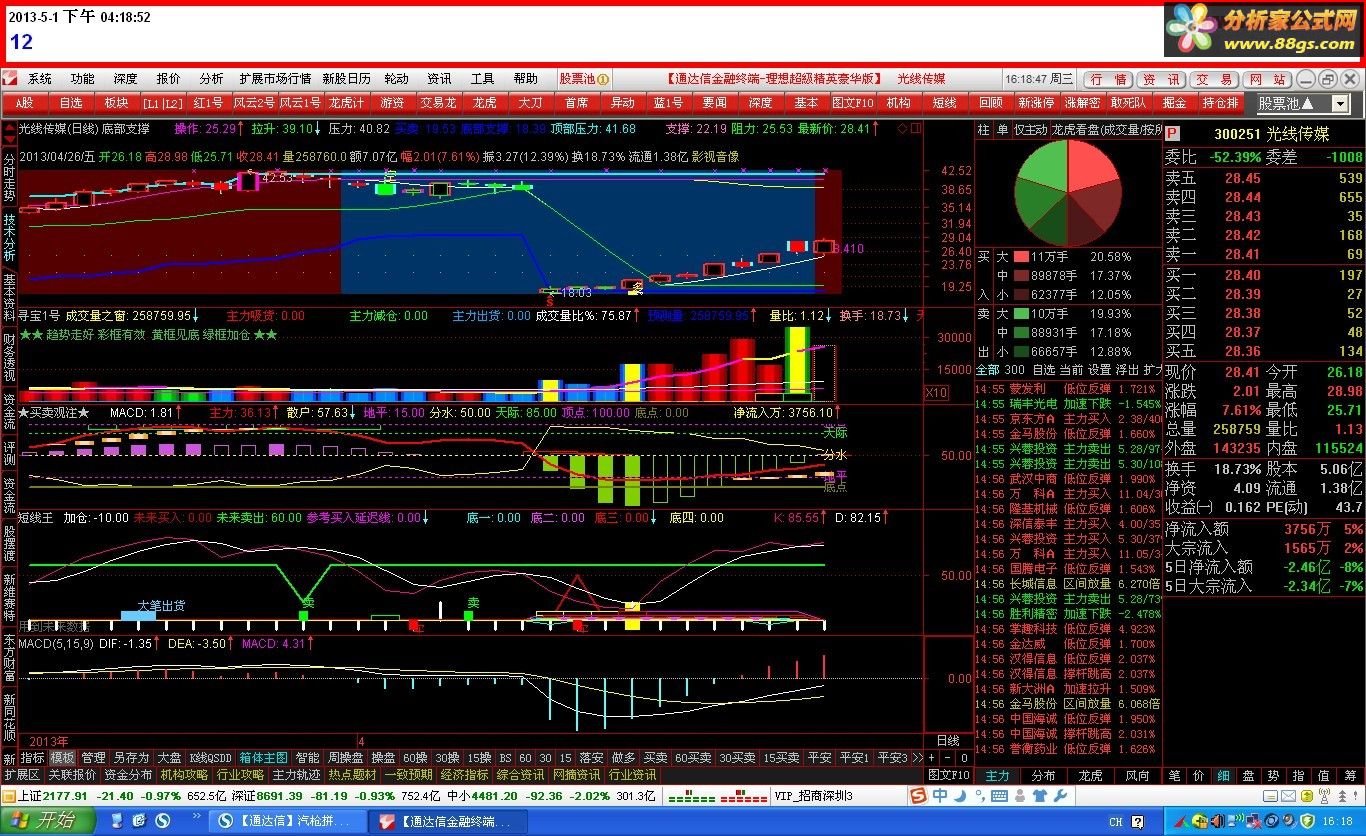Click the 涨解密 toolbar button
The width and height of the screenshot is (1366, 836).
(x=1083, y=102)
